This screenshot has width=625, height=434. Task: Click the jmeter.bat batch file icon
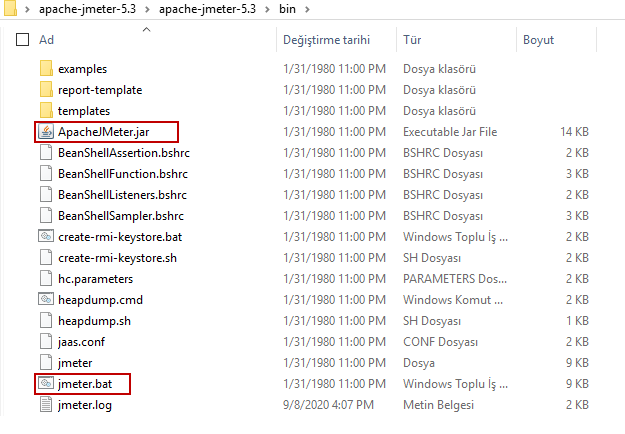[x=46, y=383]
